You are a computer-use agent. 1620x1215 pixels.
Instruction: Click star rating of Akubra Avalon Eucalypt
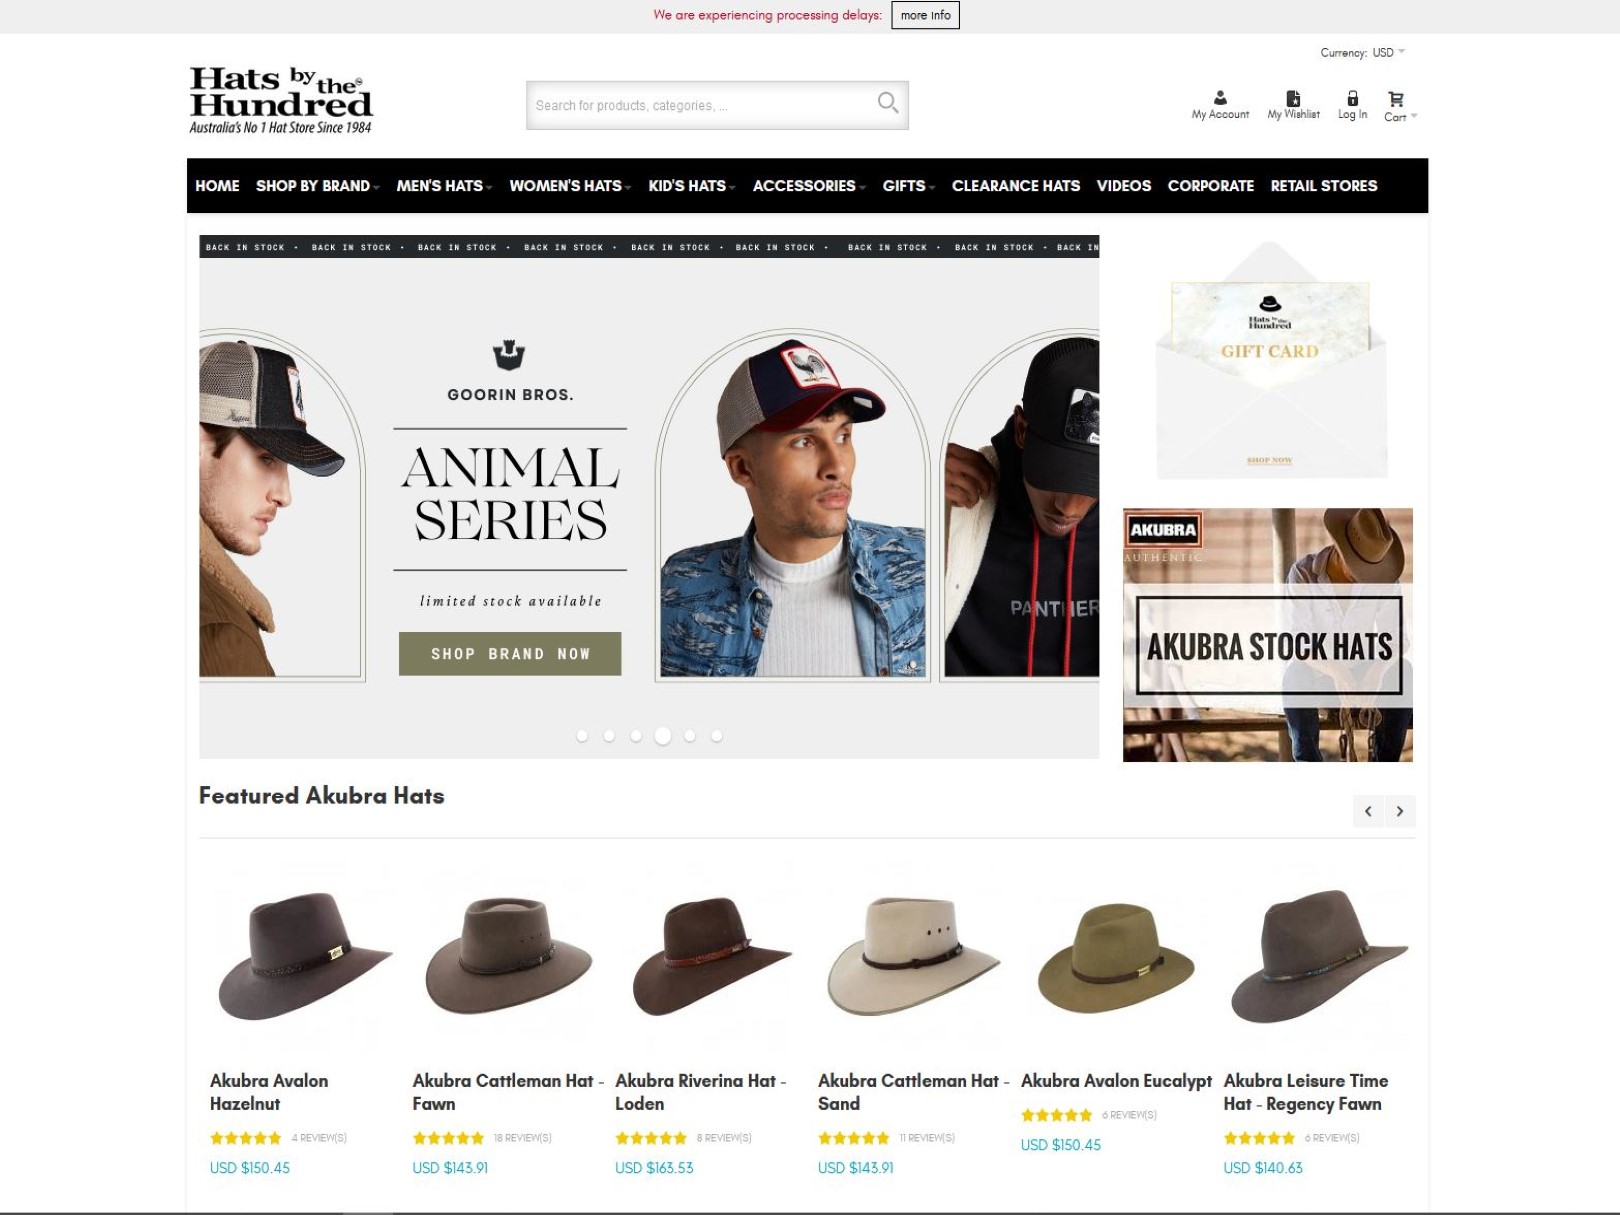point(1057,1115)
